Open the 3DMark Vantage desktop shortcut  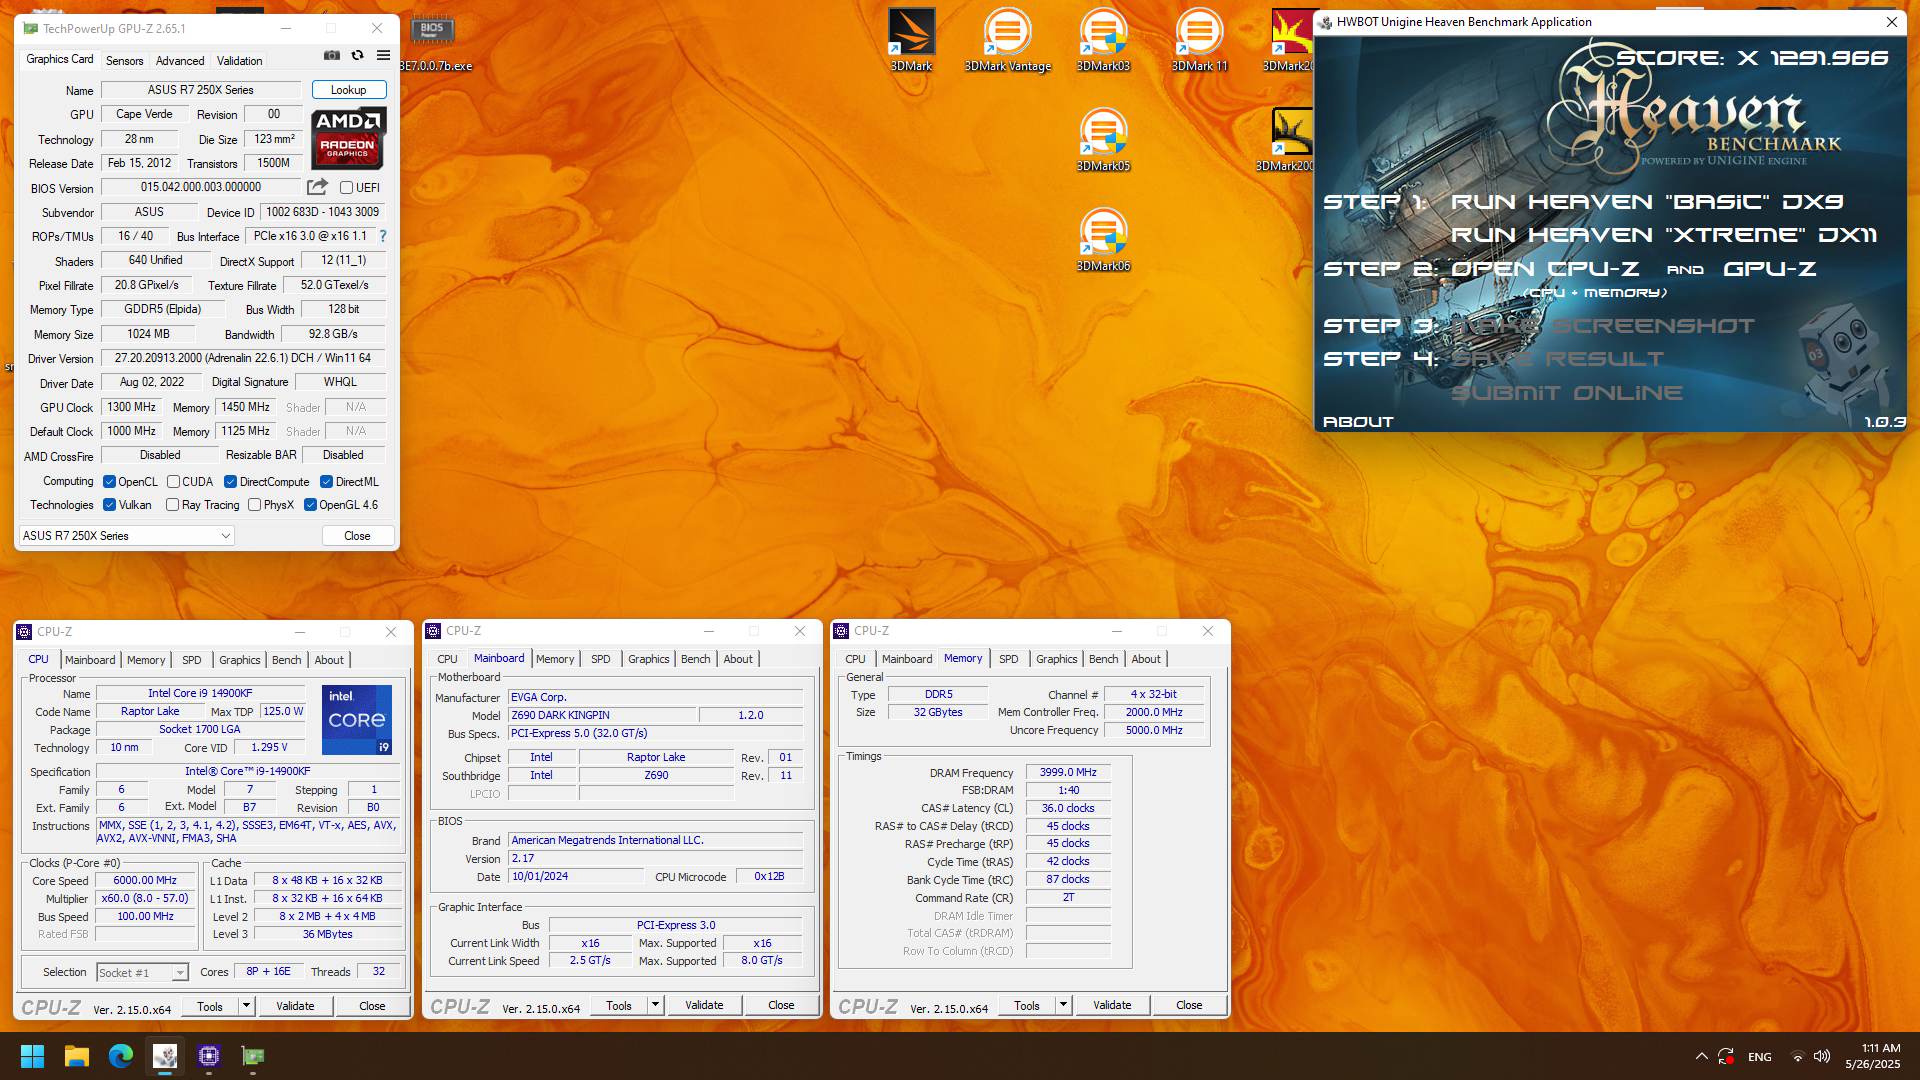pyautogui.click(x=1007, y=40)
